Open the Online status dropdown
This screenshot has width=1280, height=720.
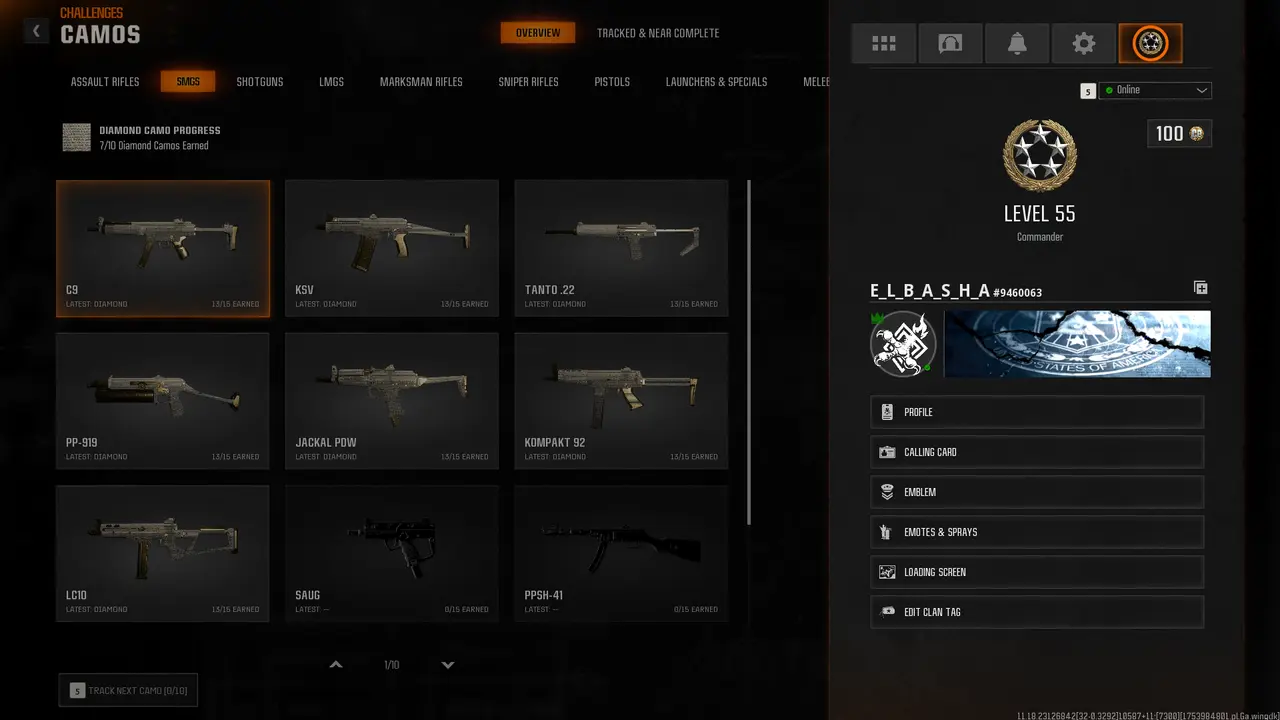(x=1155, y=90)
